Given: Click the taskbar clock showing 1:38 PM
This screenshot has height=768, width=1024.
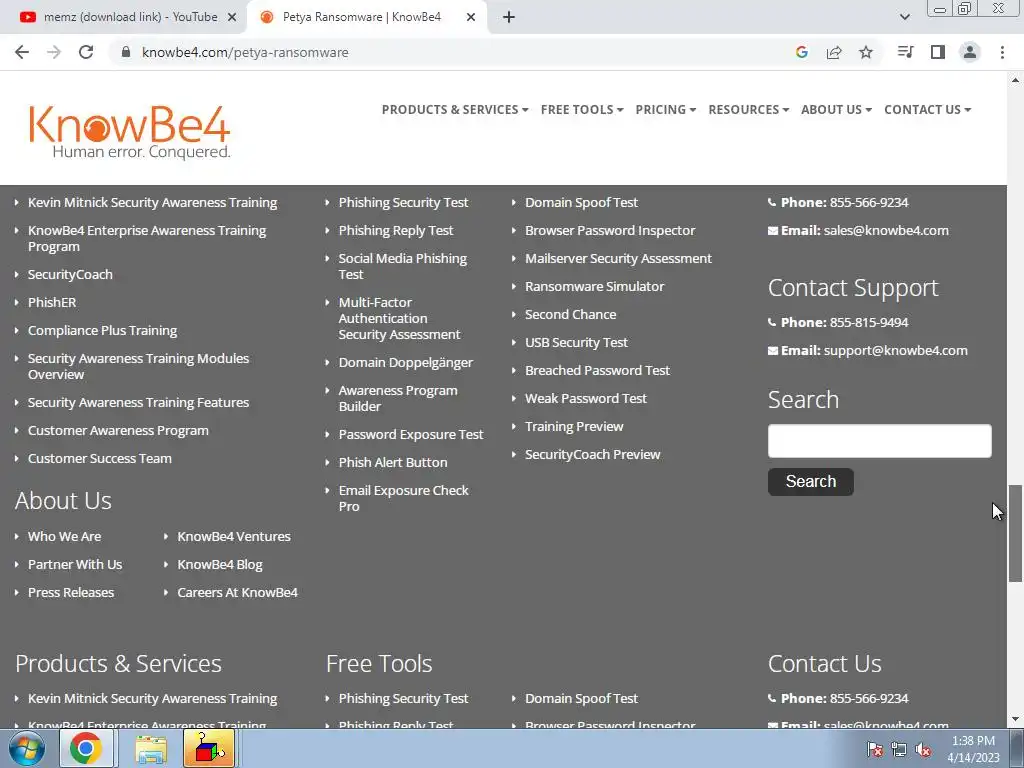Looking at the screenshot, I should click(973, 749).
